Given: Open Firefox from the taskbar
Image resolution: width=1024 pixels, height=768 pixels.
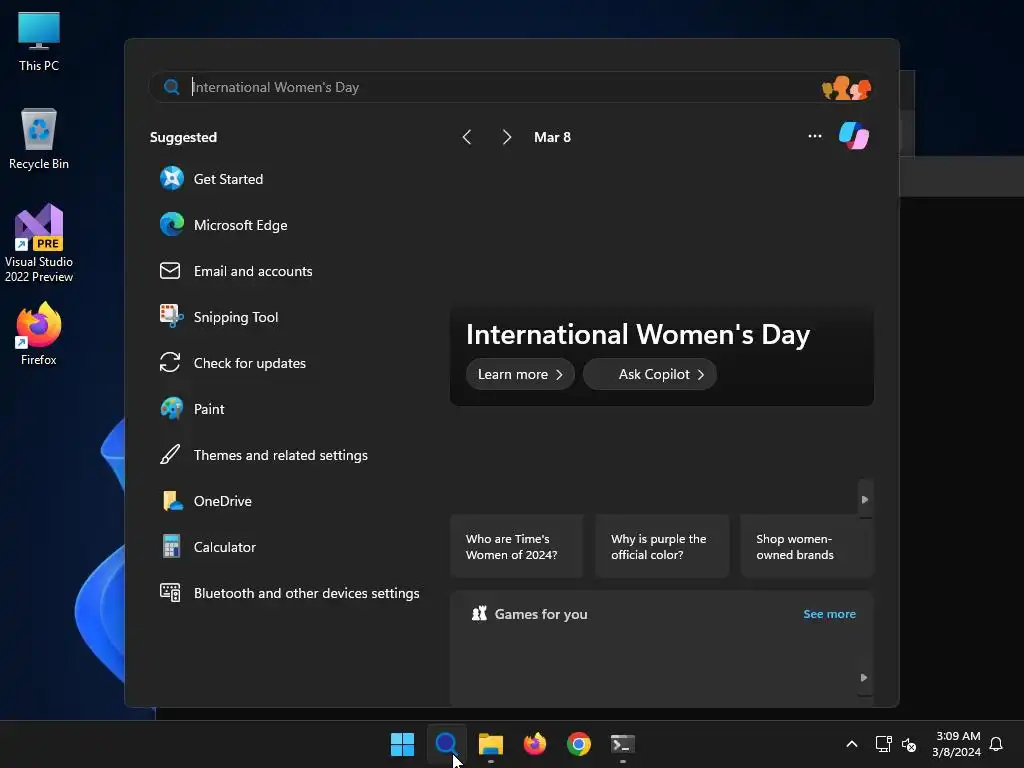Looking at the screenshot, I should coord(535,744).
